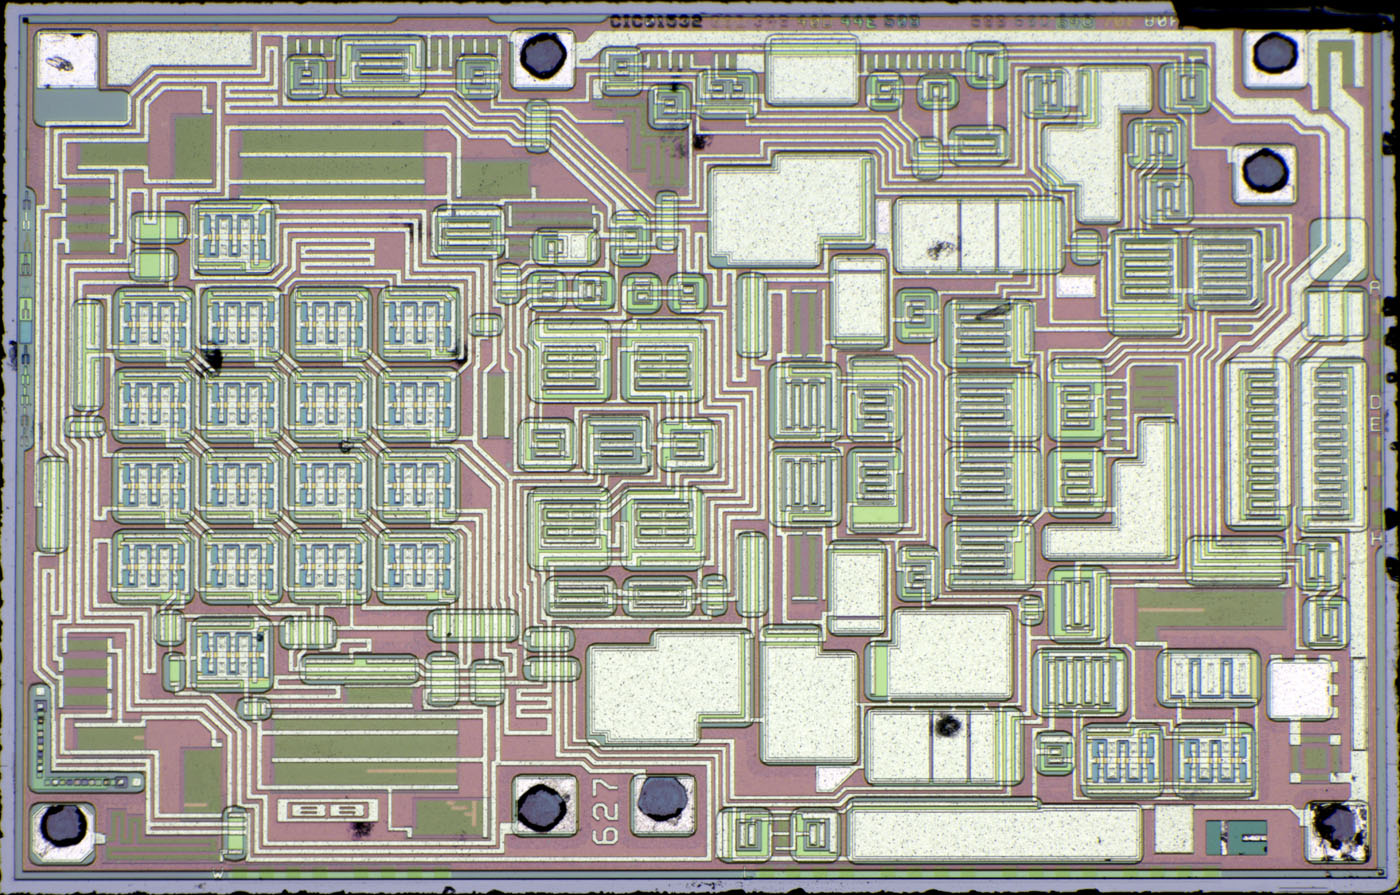The height and width of the screenshot is (895, 1400).
Task: Select top-left transistor in the 4x4 array
Action: (152, 324)
